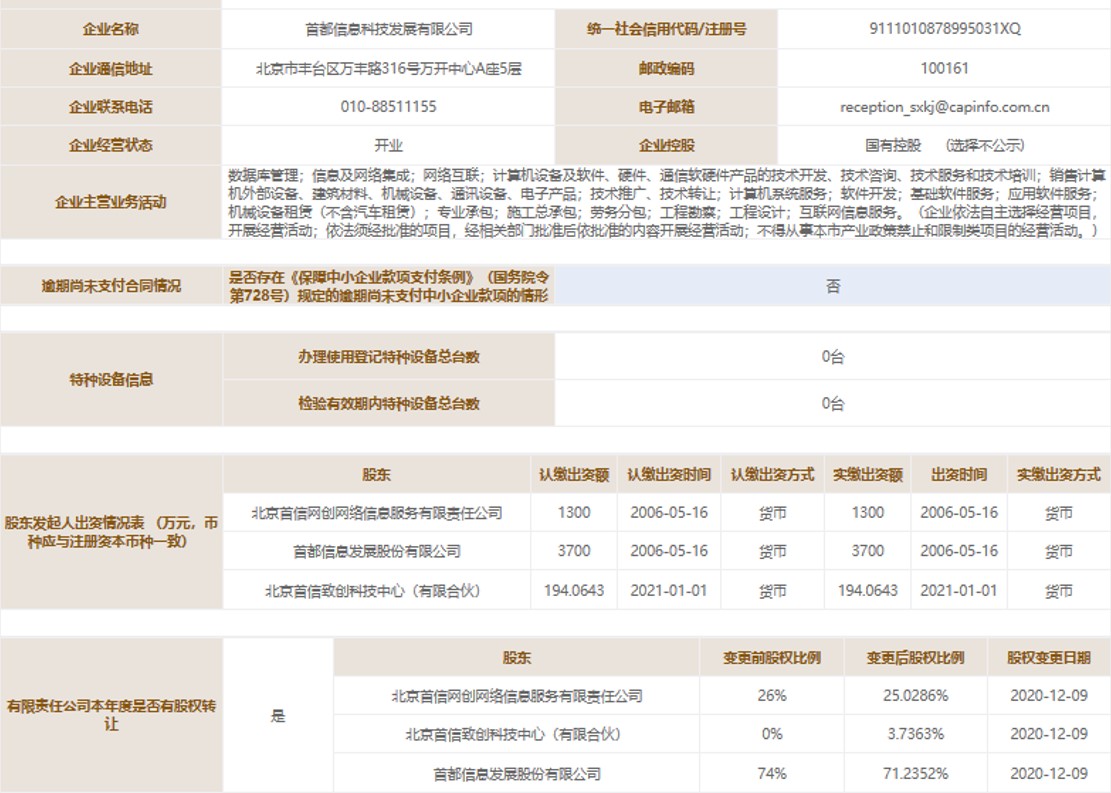Click 股东 header in contribution table
Viewport: 1111px width, 793px height.
coord(376,475)
